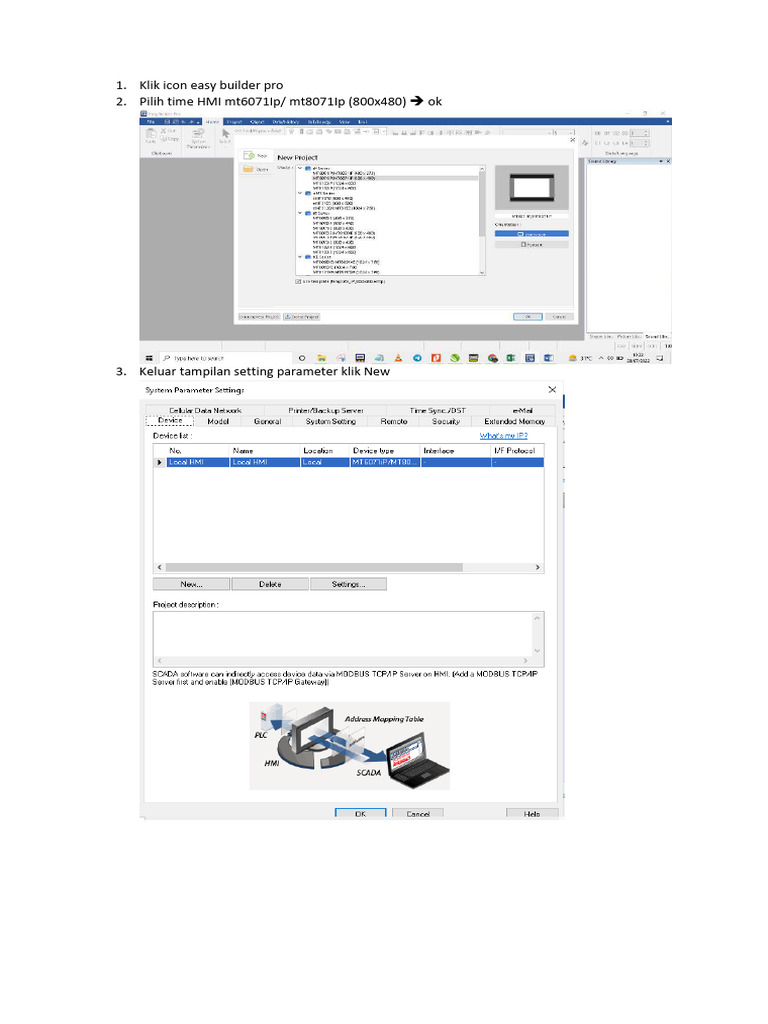This screenshot has width=768, height=1024.
Task: Open File Explorer from the taskbar
Action: pos(321,358)
